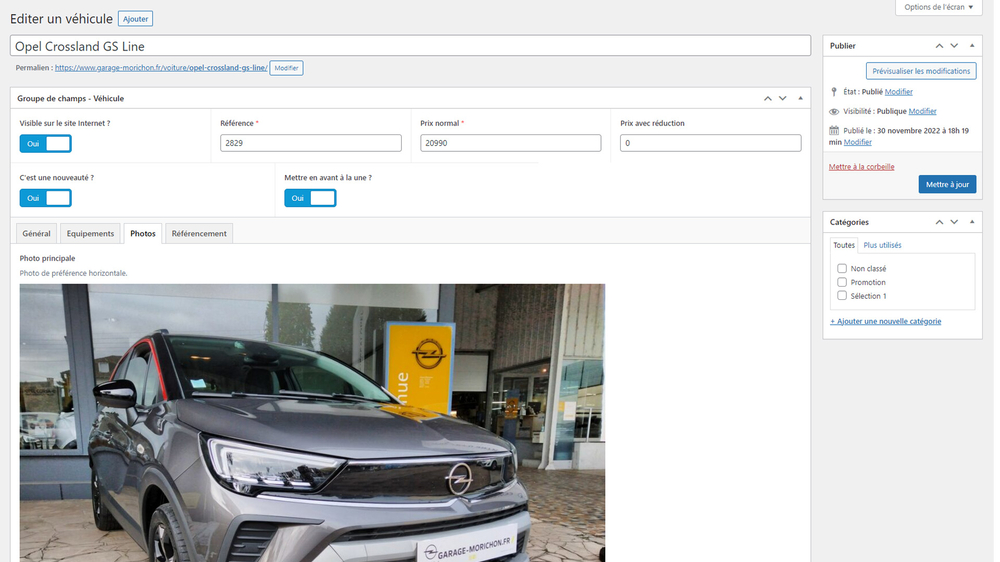
Task: Click the Opel Crossland main photo
Action: pos(312,422)
